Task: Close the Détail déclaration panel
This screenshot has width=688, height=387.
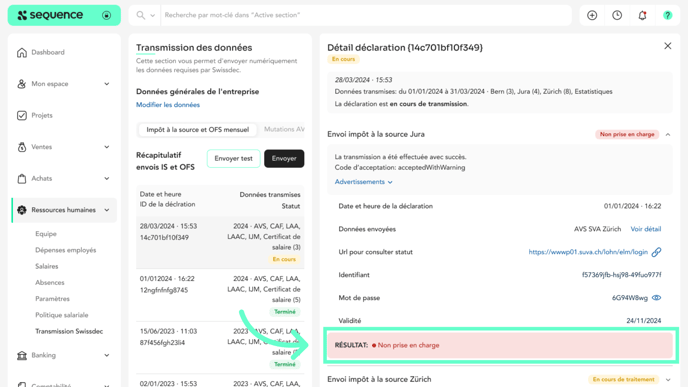Action: click(x=667, y=46)
